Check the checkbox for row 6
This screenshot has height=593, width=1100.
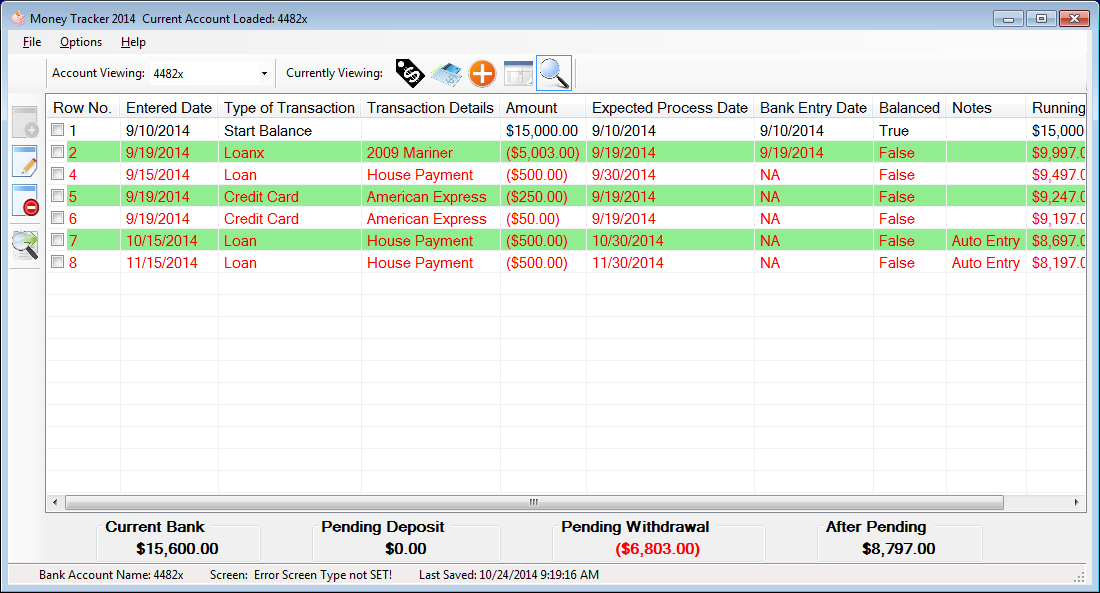pos(58,218)
